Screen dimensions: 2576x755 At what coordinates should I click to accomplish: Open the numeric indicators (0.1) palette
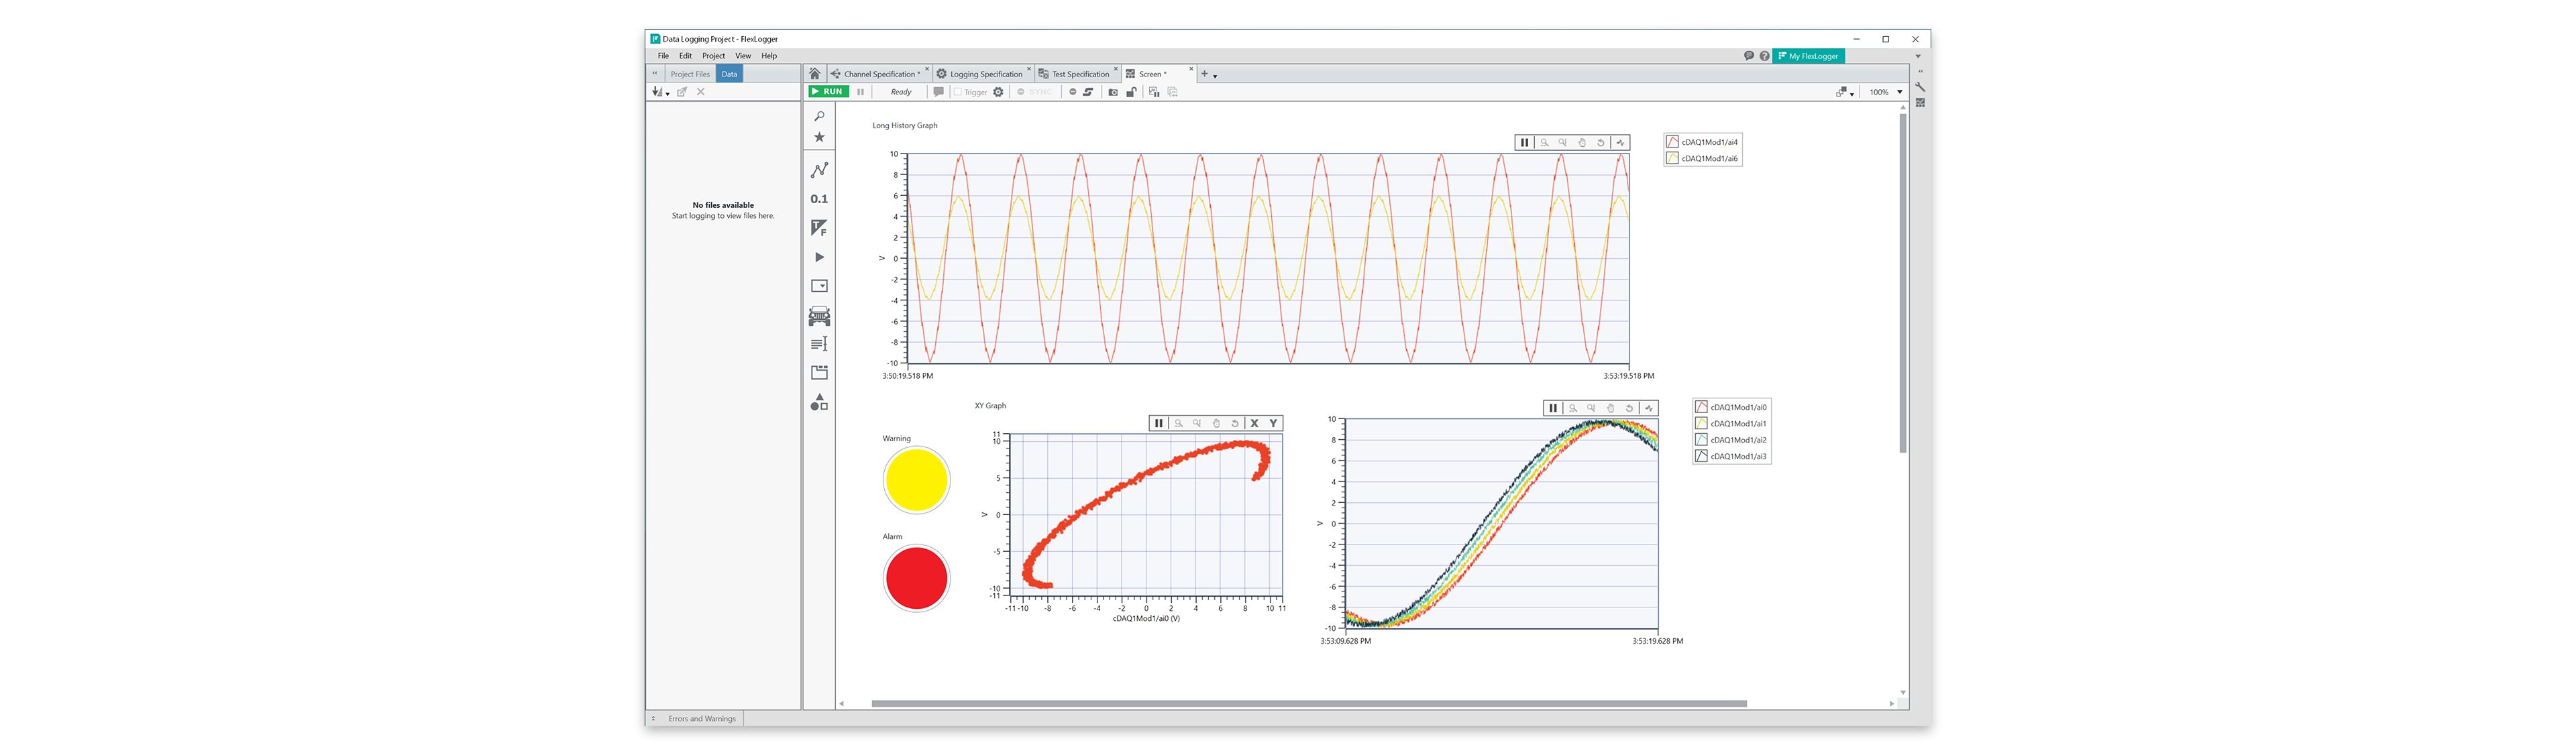[819, 199]
